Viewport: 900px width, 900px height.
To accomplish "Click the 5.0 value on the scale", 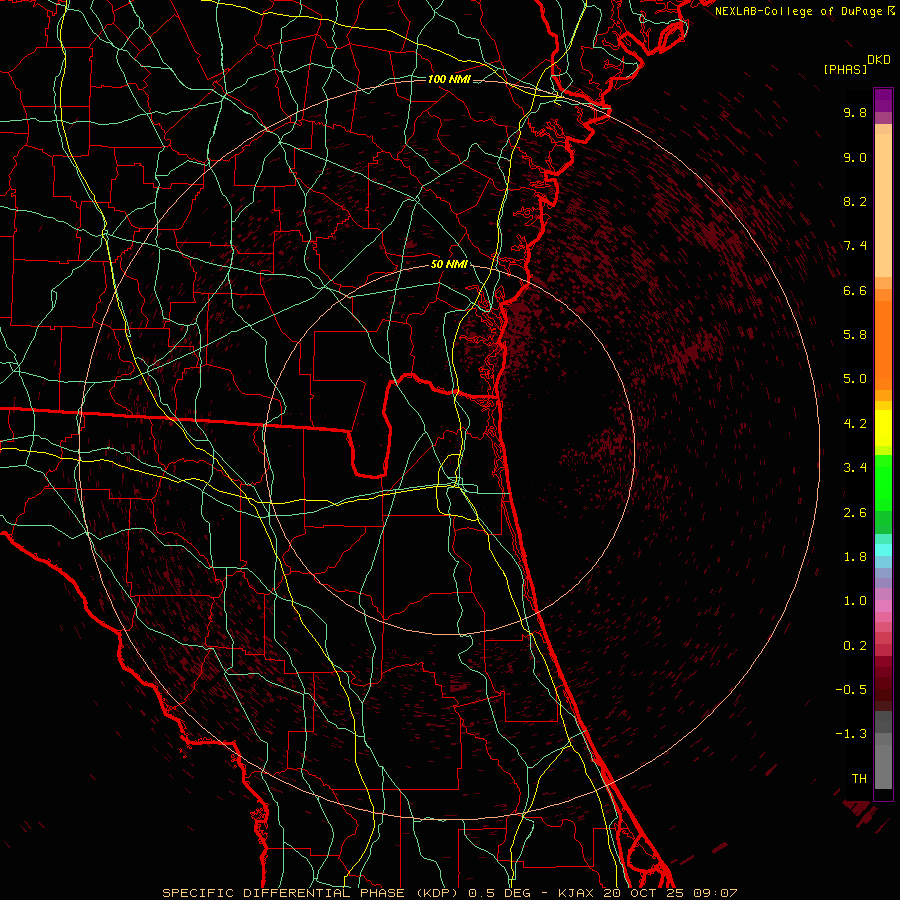I will (855, 379).
